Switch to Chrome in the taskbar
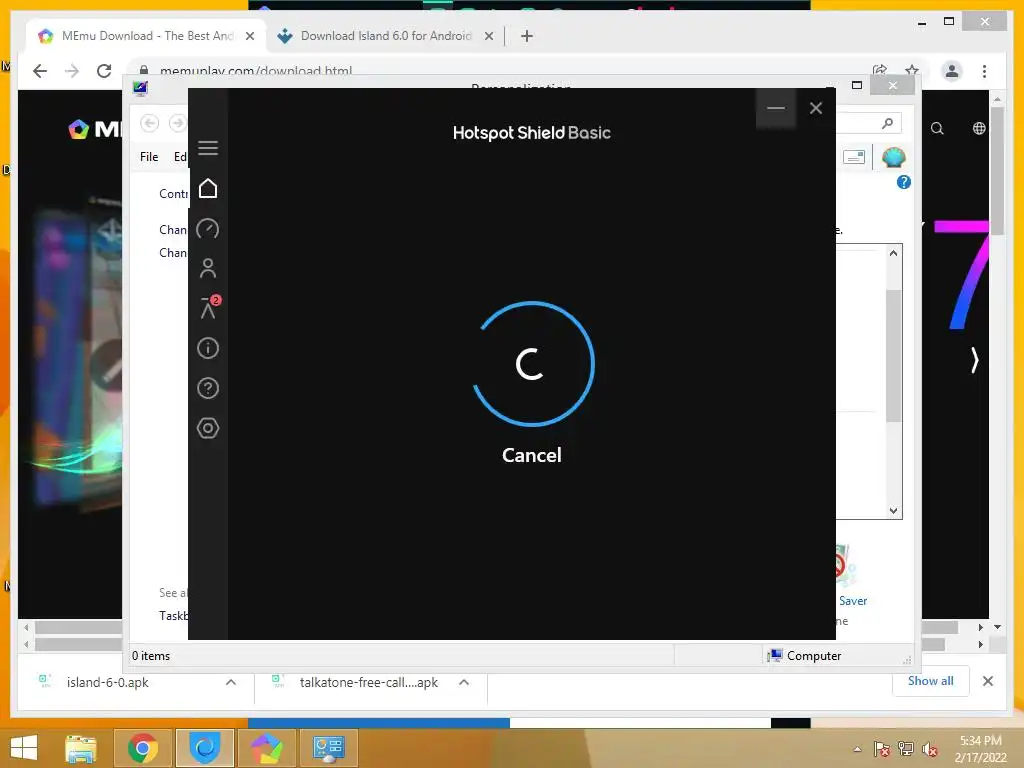This screenshot has height=768, width=1024. (142, 748)
